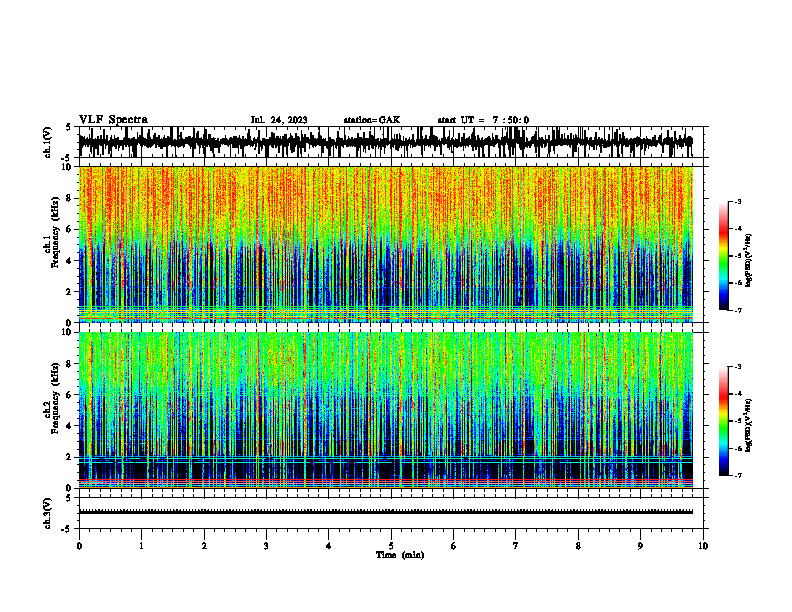
Task: Click the "-3" tick on ch.1 colorbar
Action: [x=738, y=201]
